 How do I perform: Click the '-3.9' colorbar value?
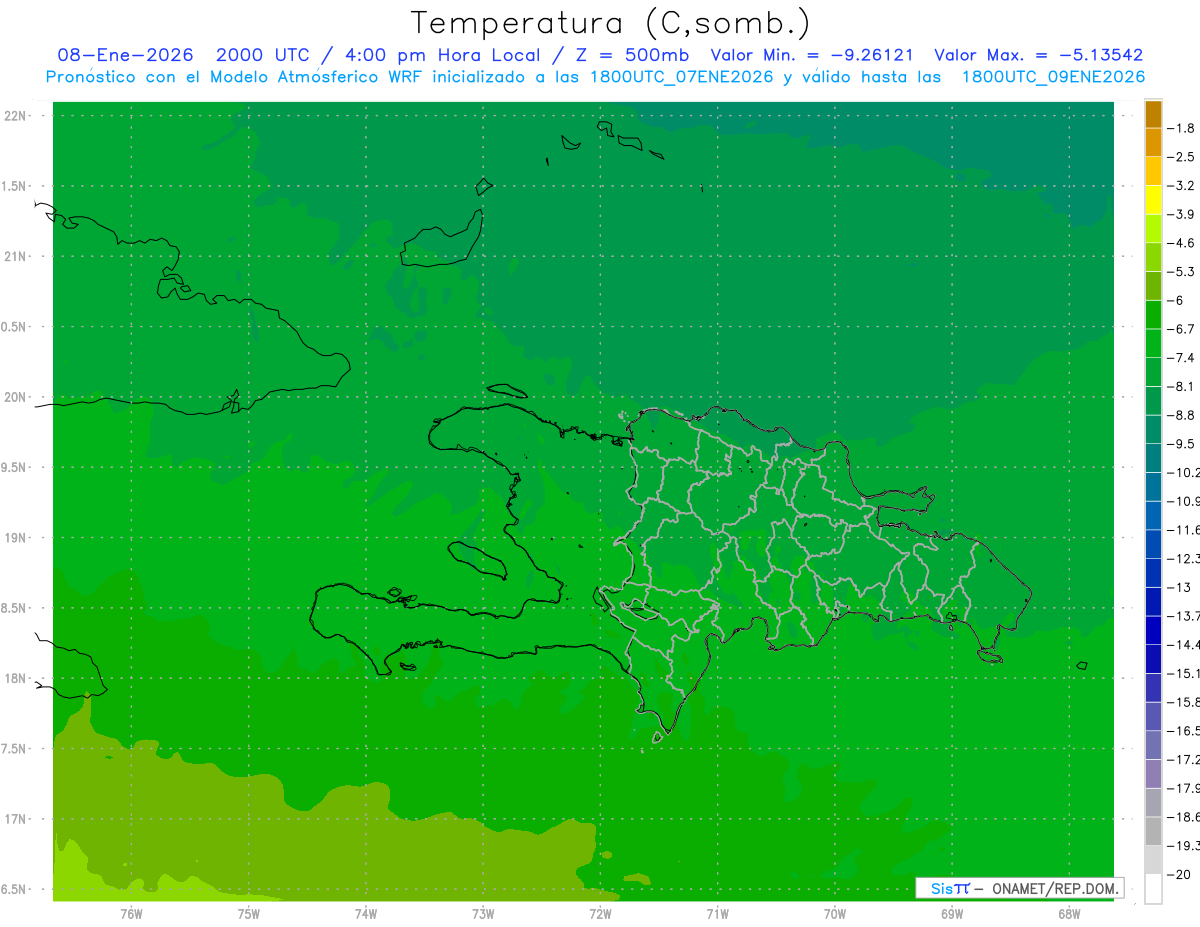tap(1181, 214)
